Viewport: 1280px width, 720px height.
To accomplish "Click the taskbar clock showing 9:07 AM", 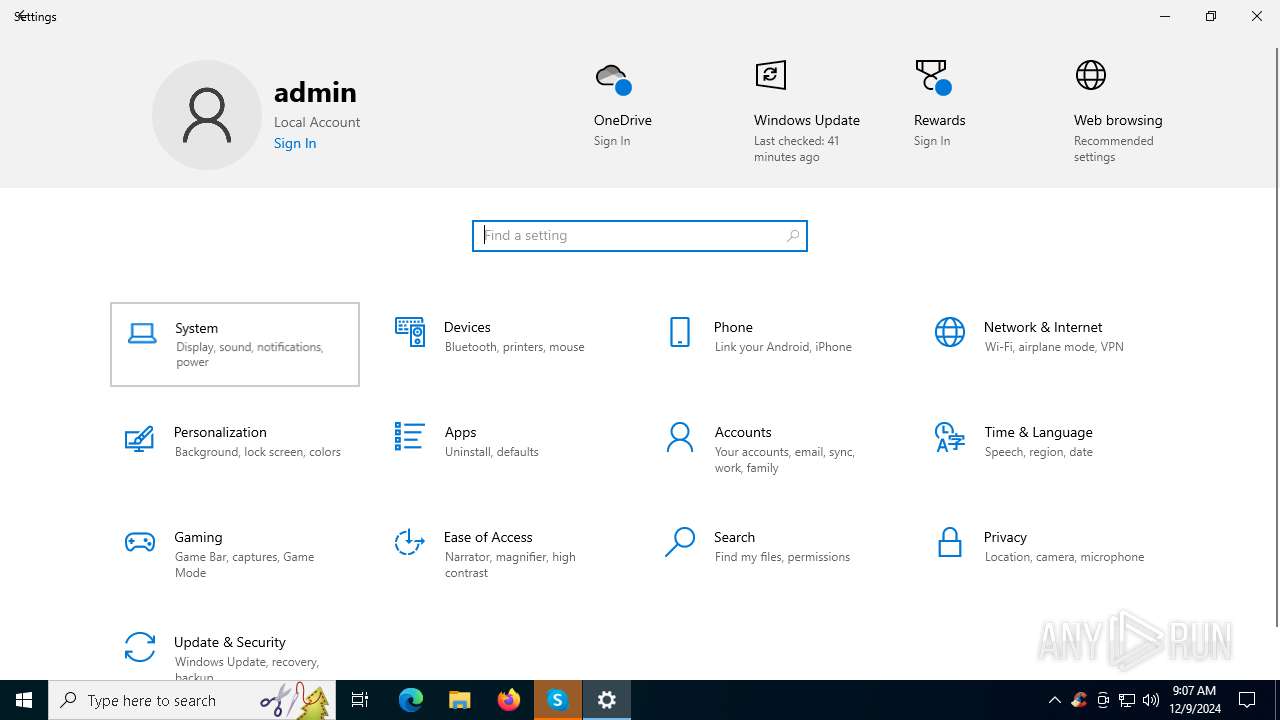I will [1195, 700].
